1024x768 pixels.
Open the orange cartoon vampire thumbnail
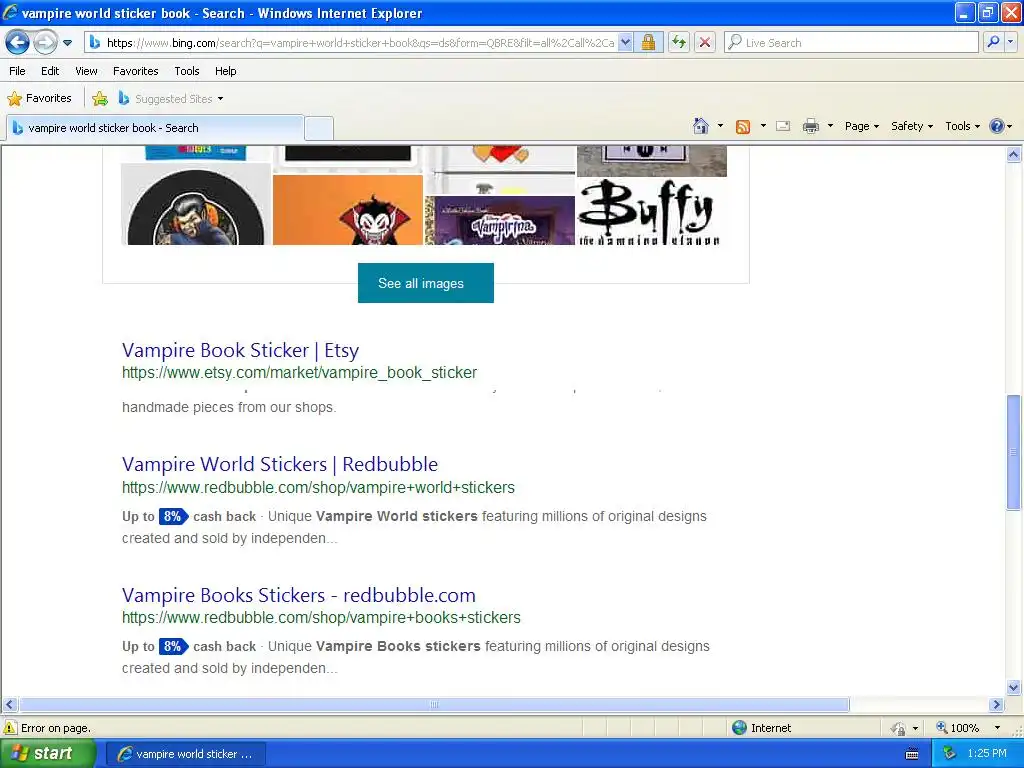348,210
